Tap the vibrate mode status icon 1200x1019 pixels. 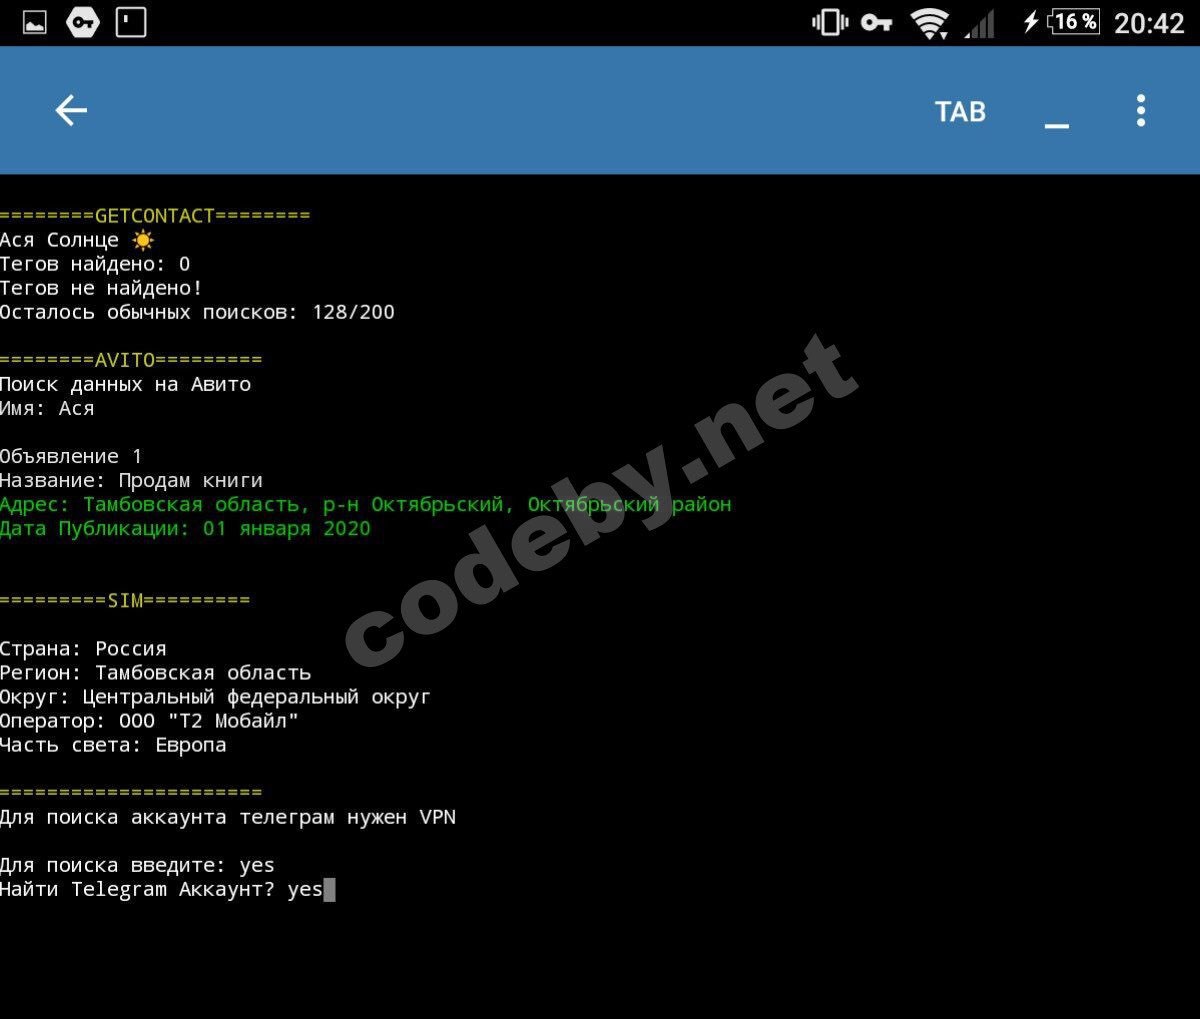[830, 22]
